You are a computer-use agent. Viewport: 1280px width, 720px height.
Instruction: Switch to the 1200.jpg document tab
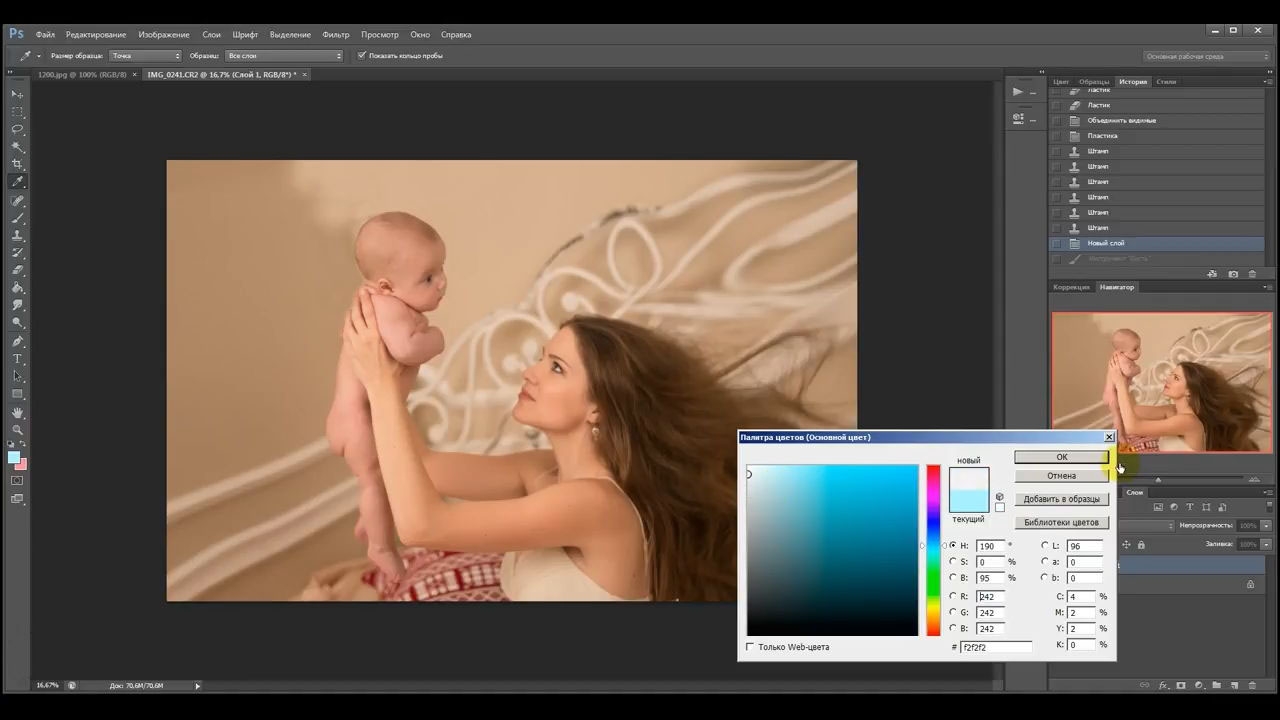(82, 75)
